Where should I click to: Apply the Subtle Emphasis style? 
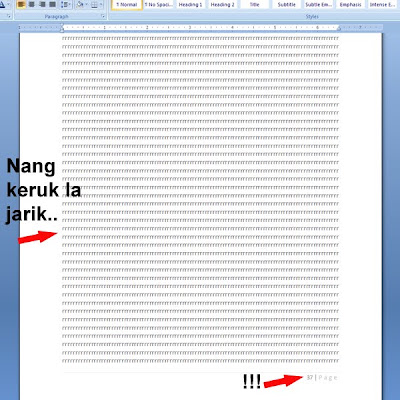click(x=318, y=5)
